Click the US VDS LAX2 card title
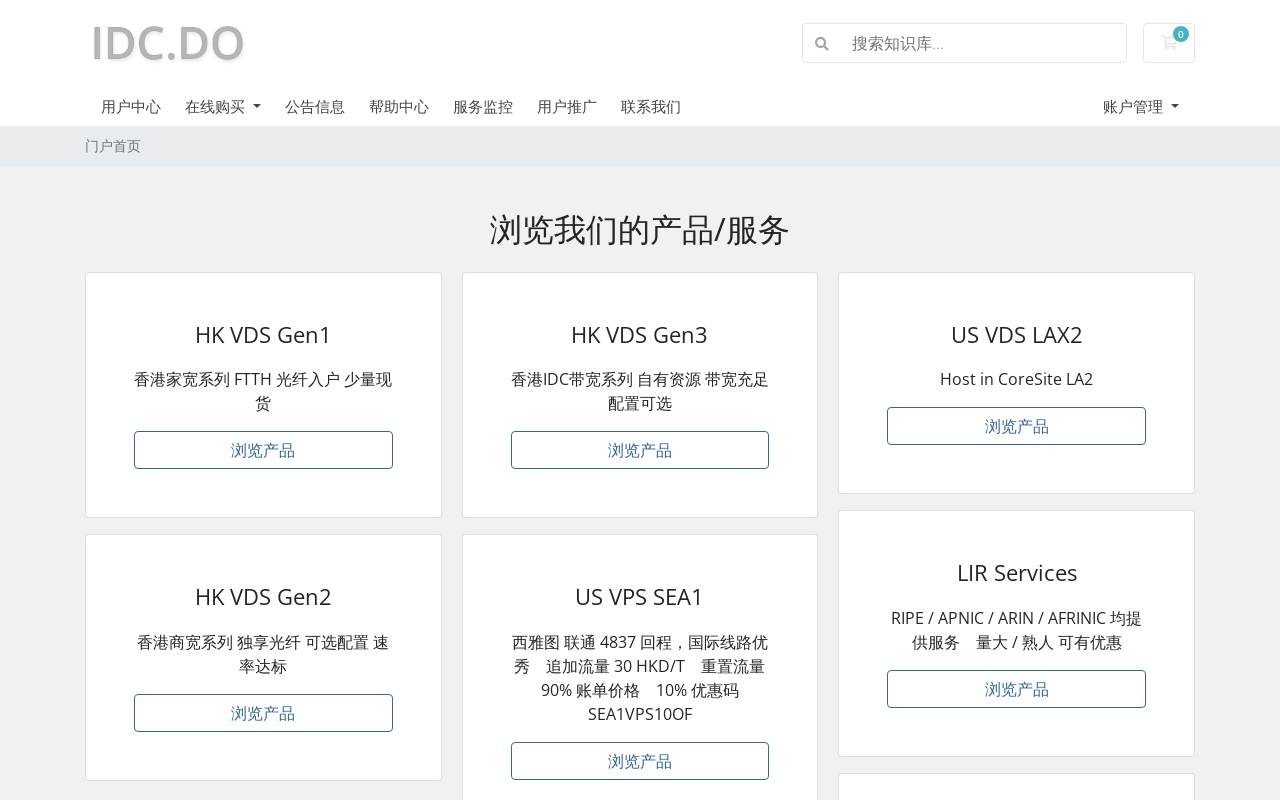Image resolution: width=1280 pixels, height=800 pixels. pos(1016,335)
